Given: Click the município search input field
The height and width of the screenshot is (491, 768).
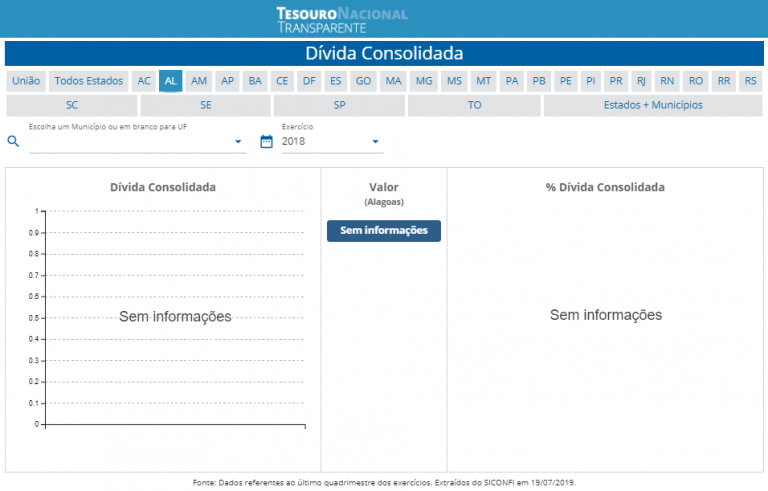Looking at the screenshot, I should [130, 142].
